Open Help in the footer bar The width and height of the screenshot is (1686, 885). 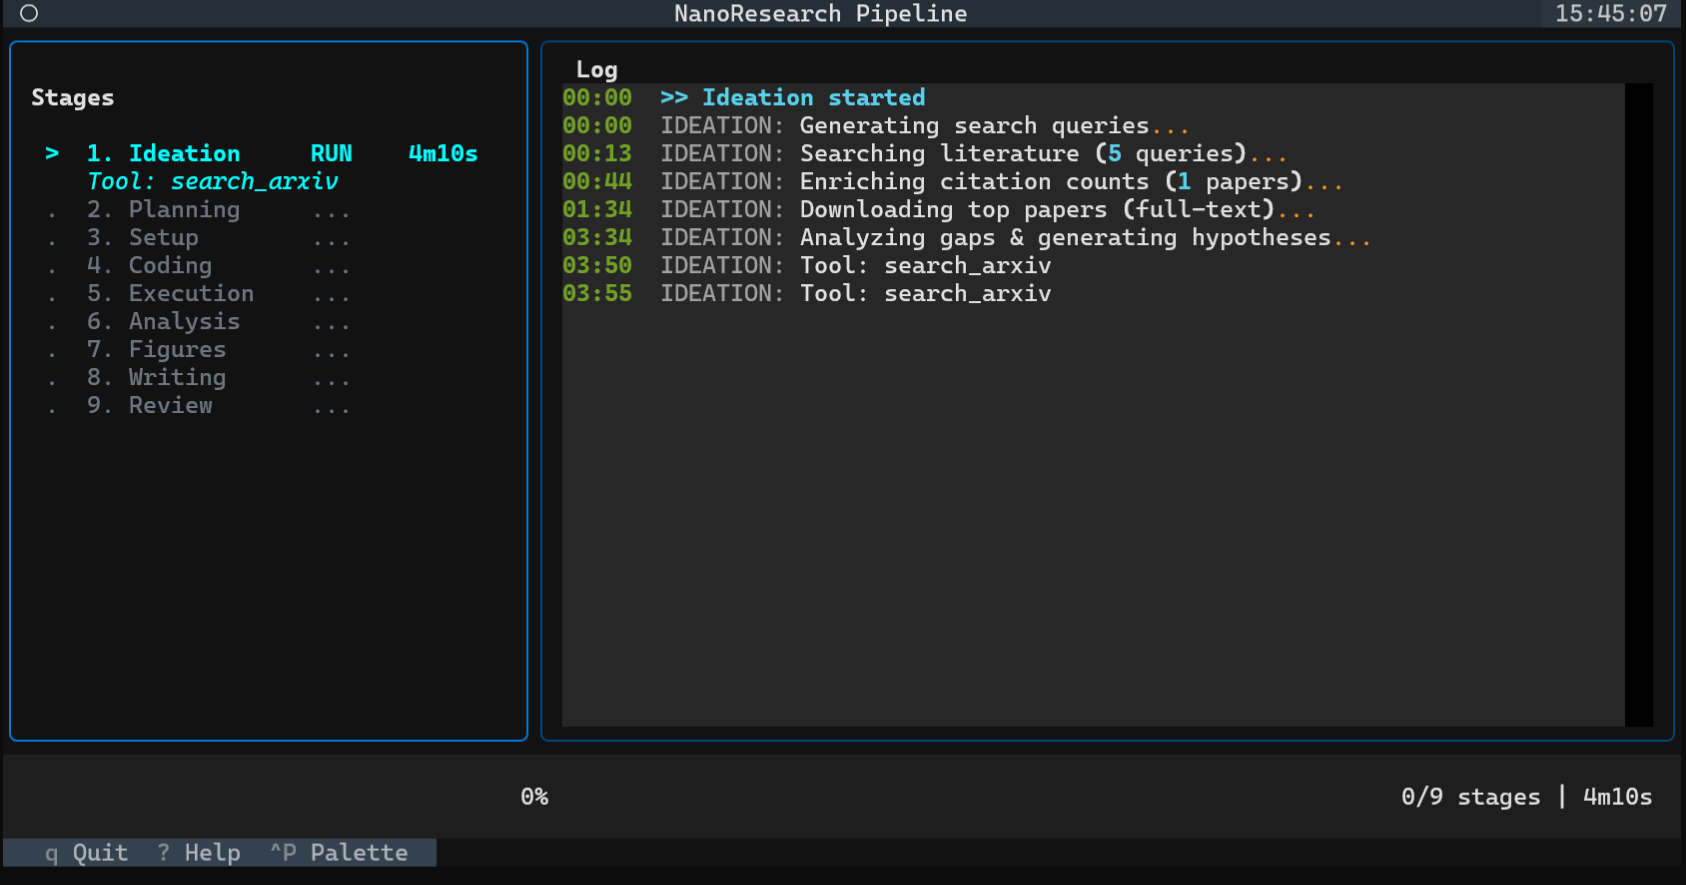coord(199,852)
